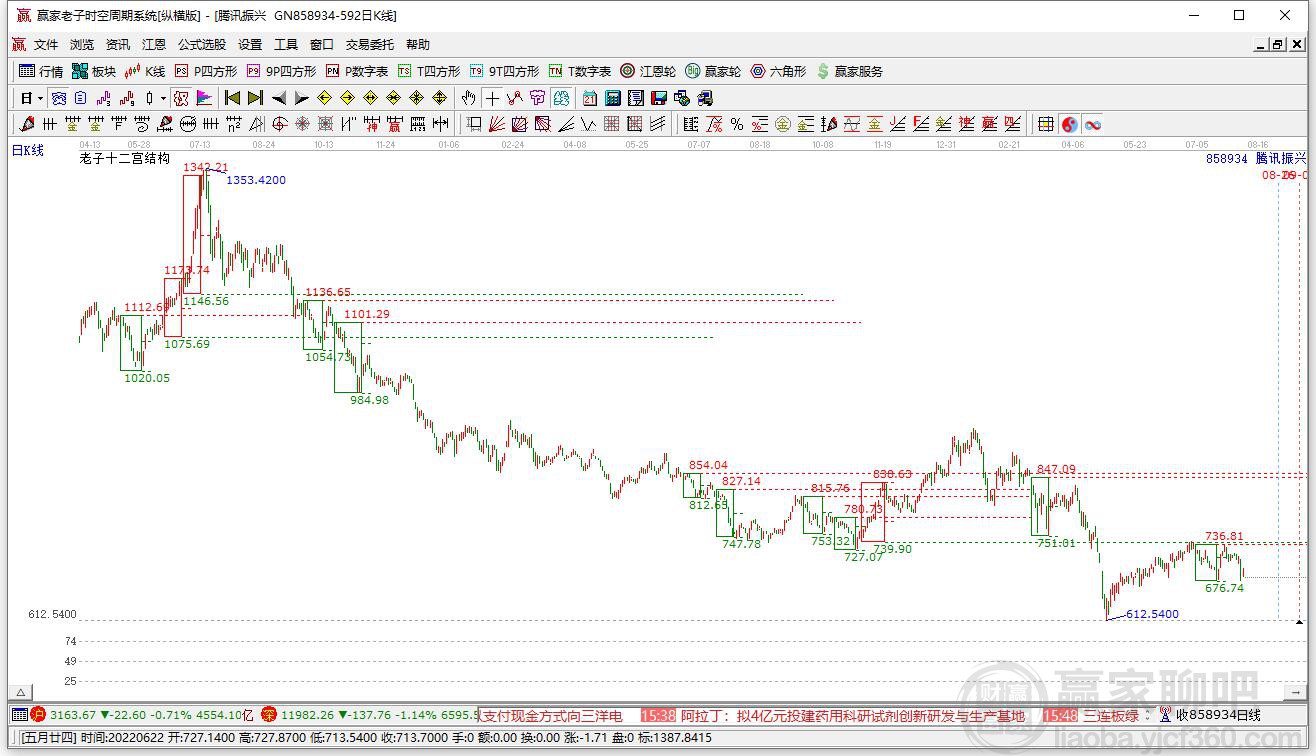This screenshot has width=1316, height=756.
Task: Step forward with the right arrow
Action: [301, 98]
